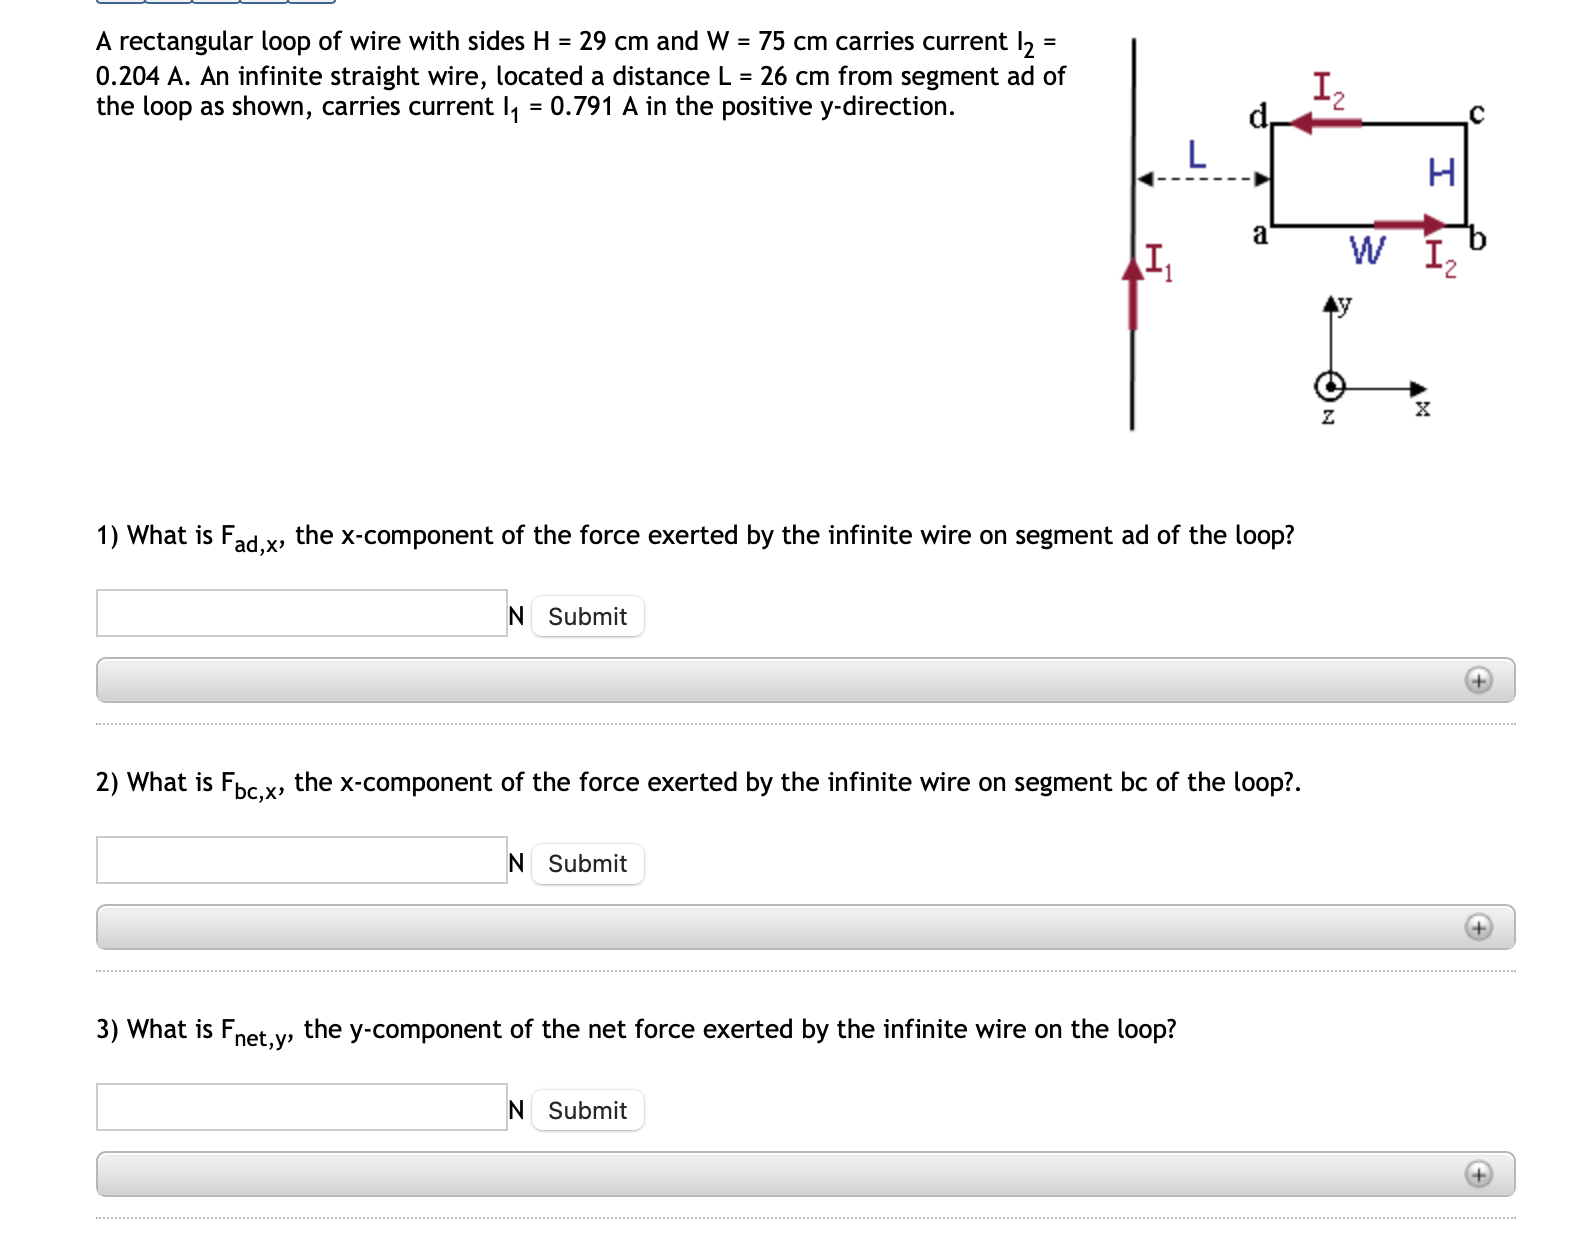Click the answer box for F_net,y

point(300,1106)
